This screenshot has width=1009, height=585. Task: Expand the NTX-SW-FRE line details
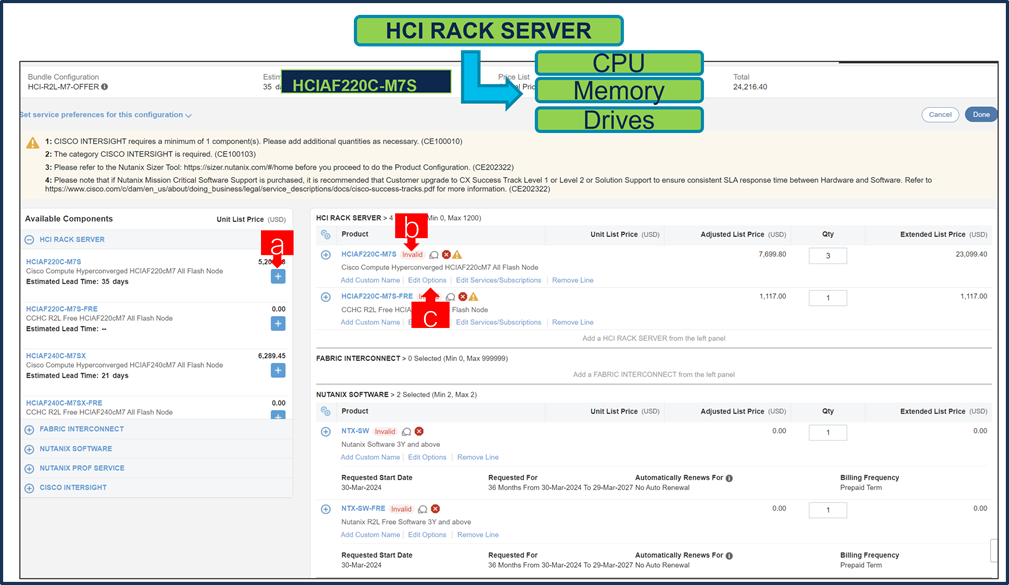326,509
